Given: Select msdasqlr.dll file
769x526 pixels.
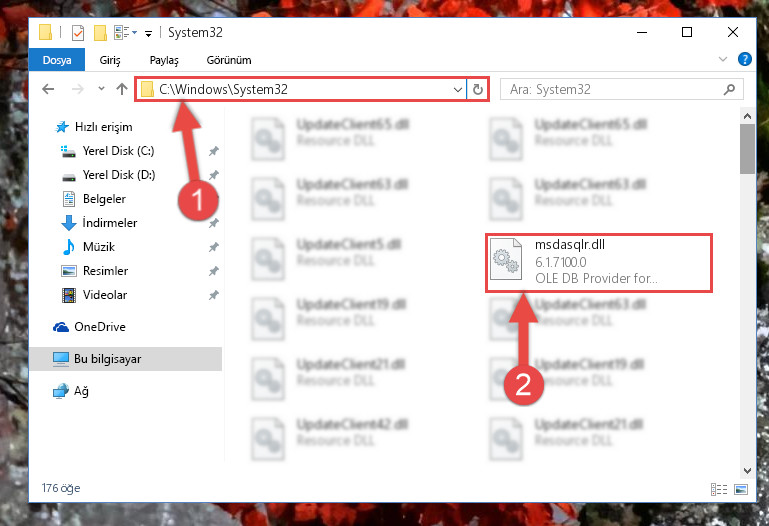Looking at the screenshot, I should tap(598, 263).
